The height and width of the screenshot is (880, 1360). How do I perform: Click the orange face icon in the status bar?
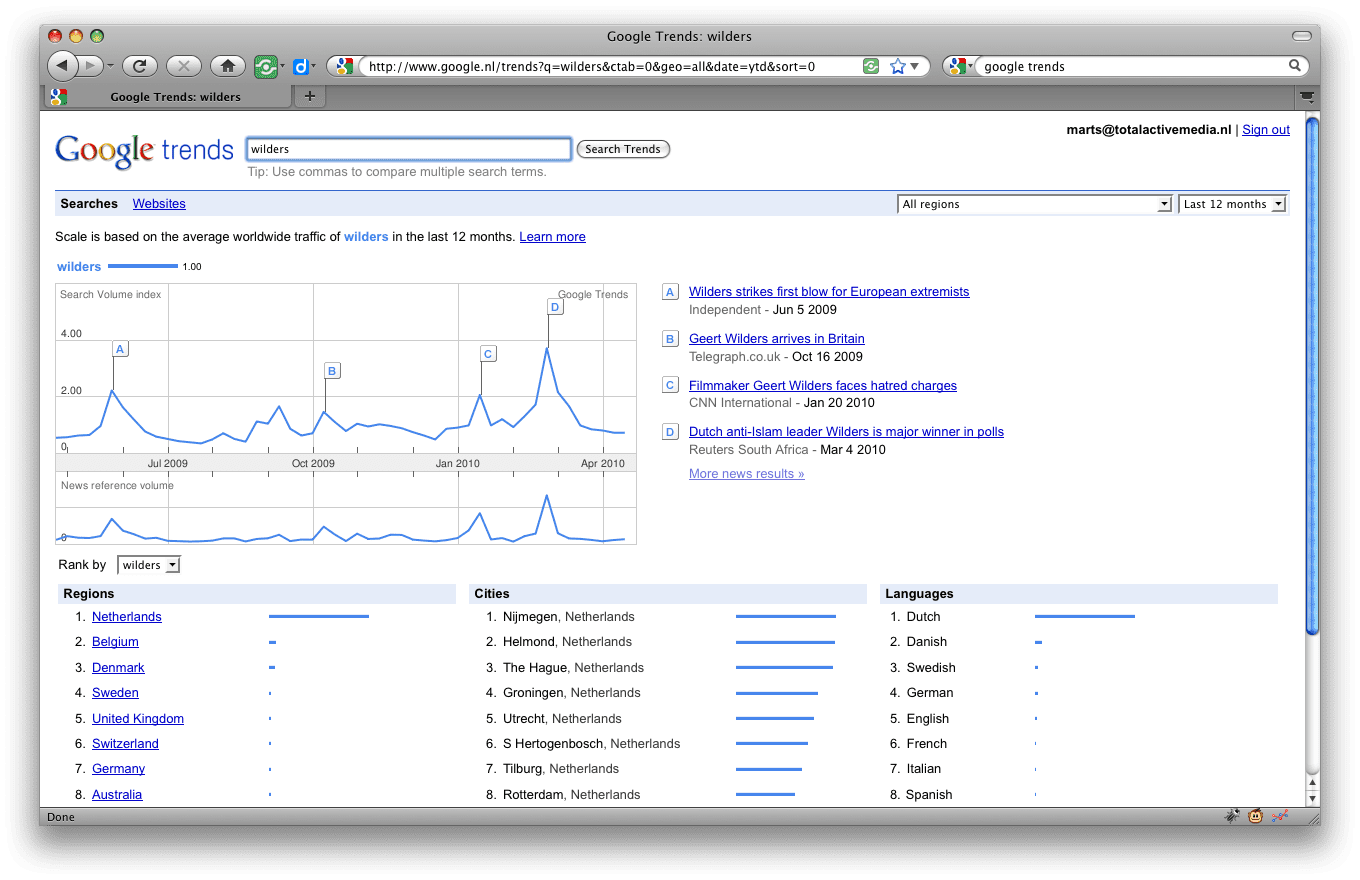pos(1255,816)
